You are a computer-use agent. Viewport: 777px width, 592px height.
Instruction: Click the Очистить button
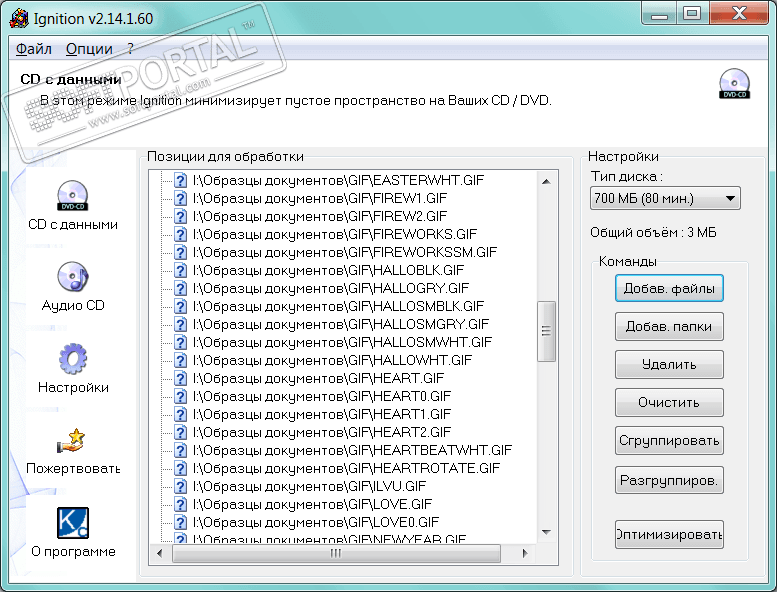click(669, 403)
